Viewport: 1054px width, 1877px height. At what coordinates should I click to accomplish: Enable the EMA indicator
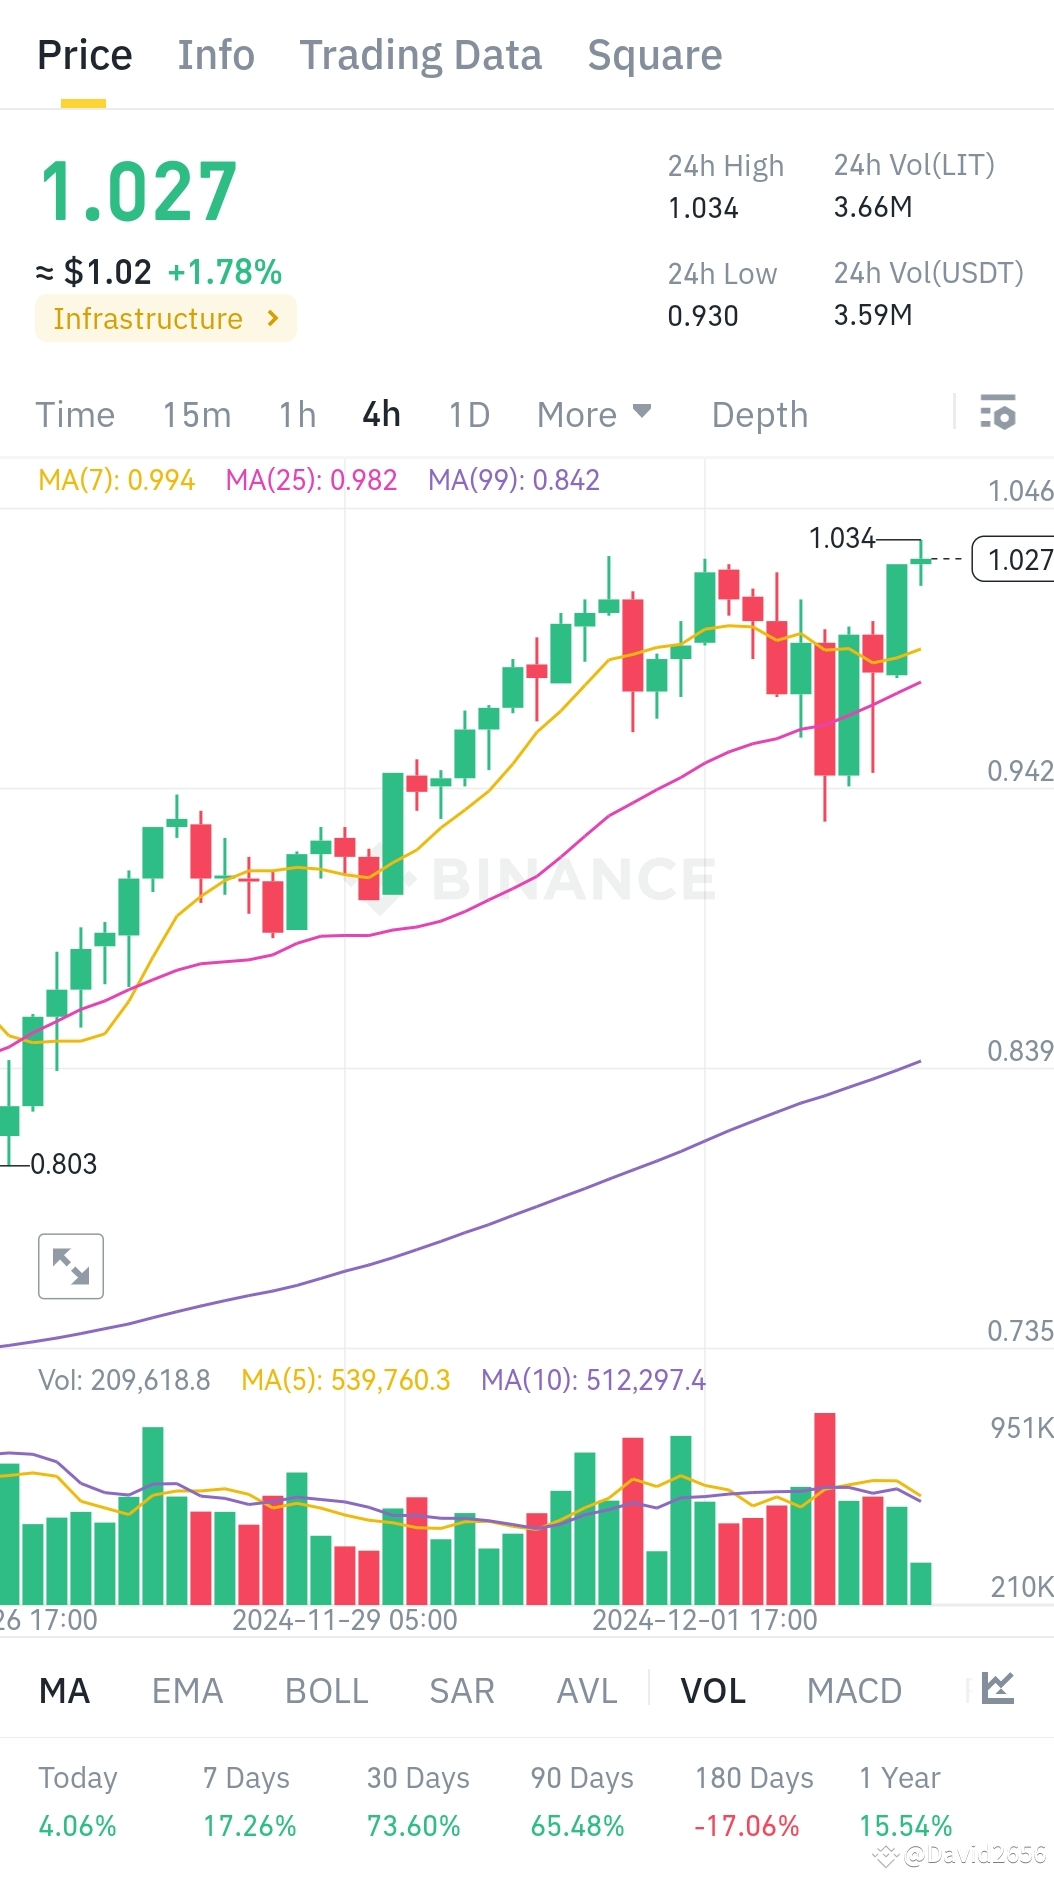pos(187,1691)
